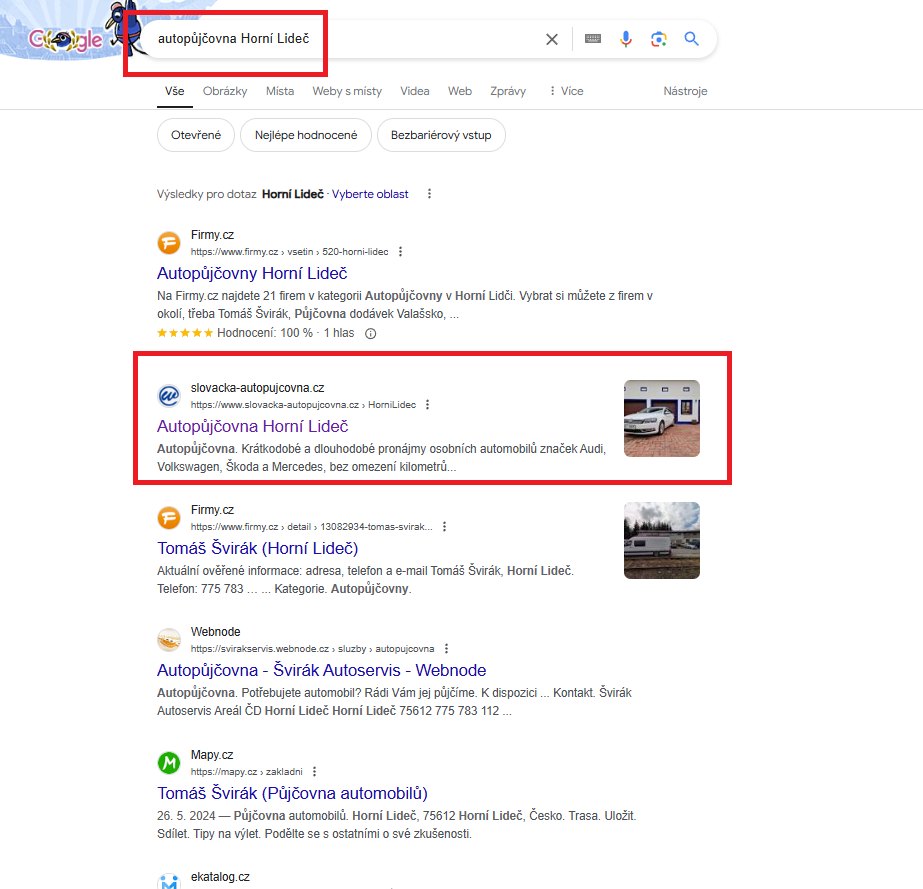Expand the Více menu
The width and height of the screenshot is (923, 889).
(566, 91)
